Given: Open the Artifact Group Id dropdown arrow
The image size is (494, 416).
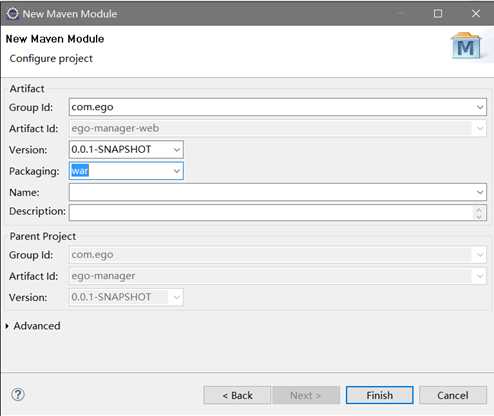Looking at the screenshot, I should (480, 107).
